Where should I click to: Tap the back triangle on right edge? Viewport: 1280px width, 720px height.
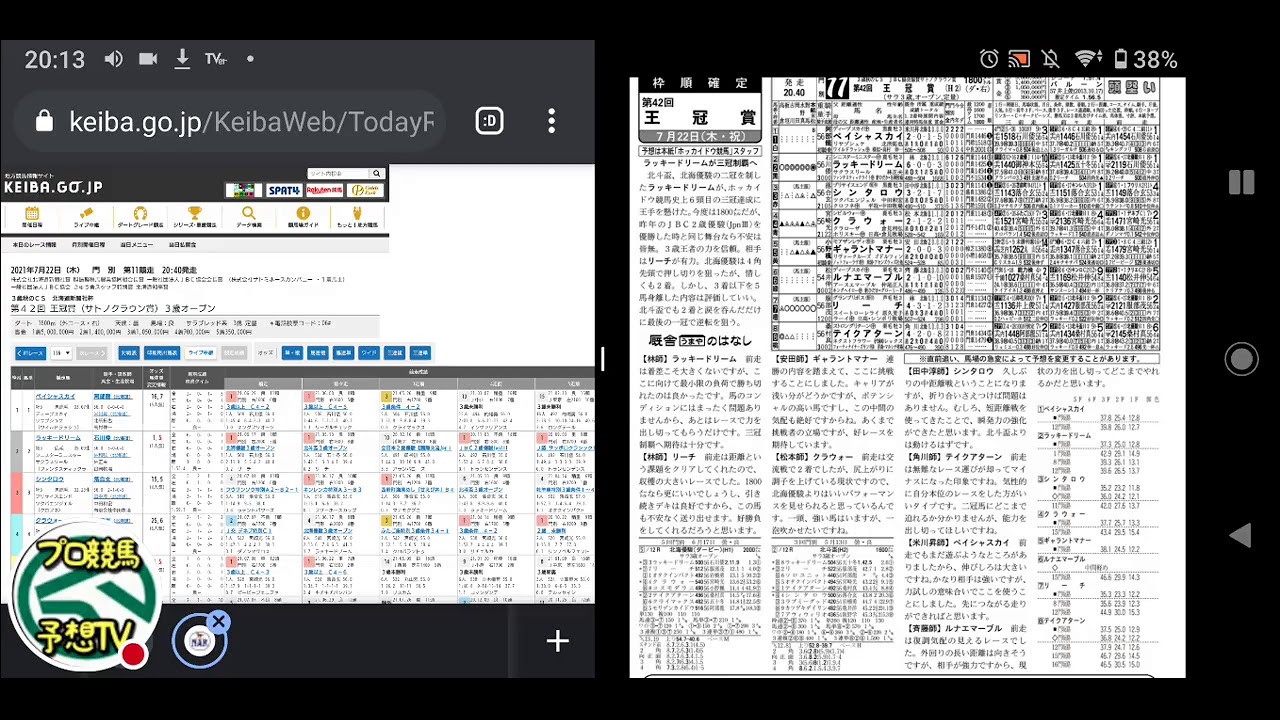pyautogui.click(x=1241, y=536)
